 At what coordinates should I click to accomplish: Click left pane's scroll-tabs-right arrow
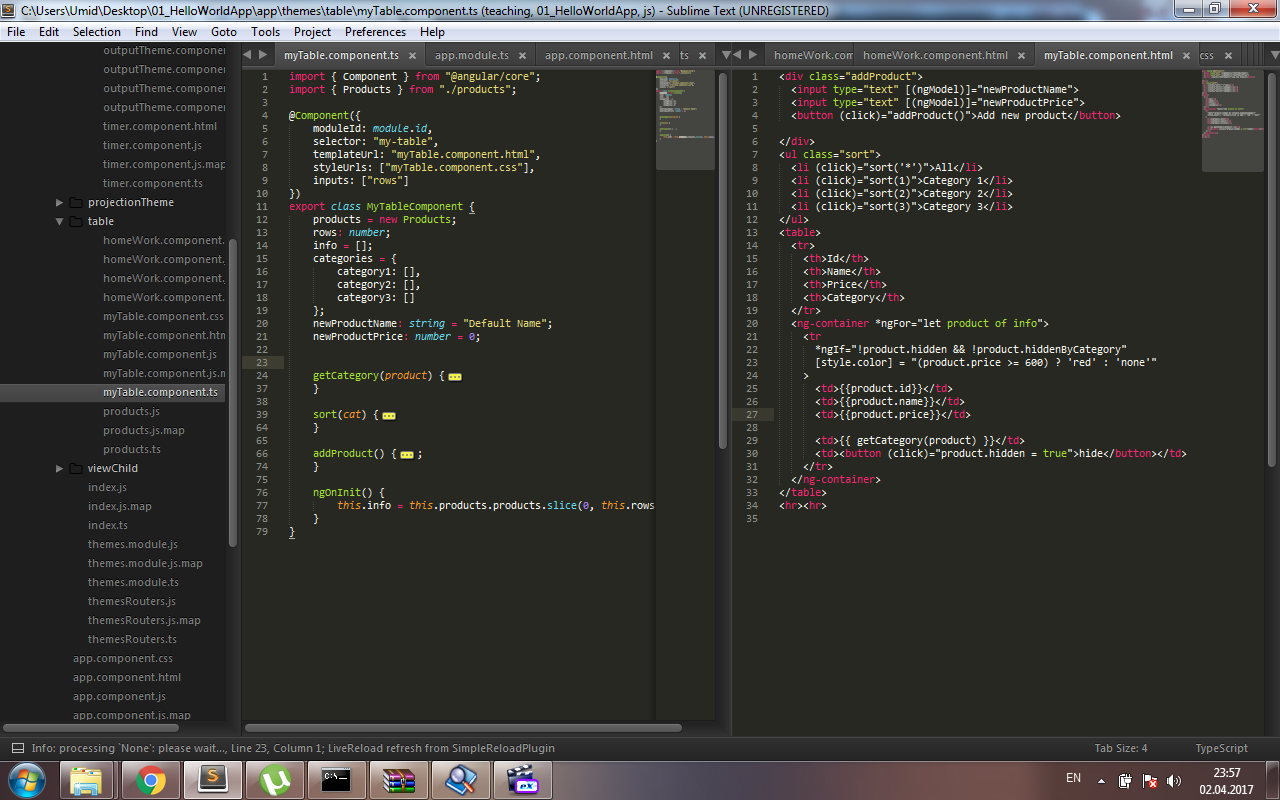263,55
